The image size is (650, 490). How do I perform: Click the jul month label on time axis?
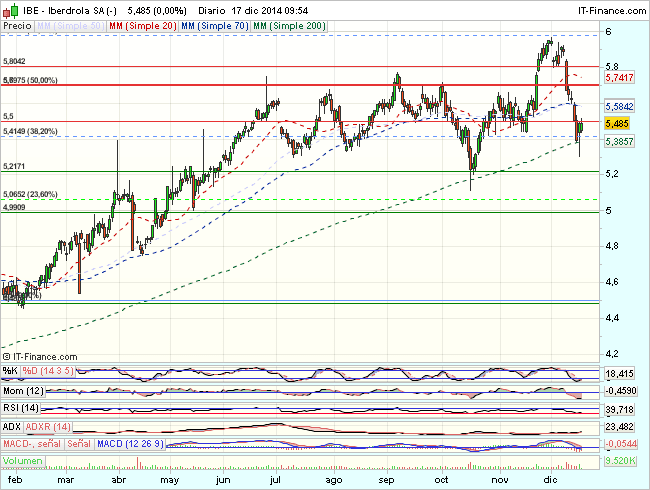275,480
